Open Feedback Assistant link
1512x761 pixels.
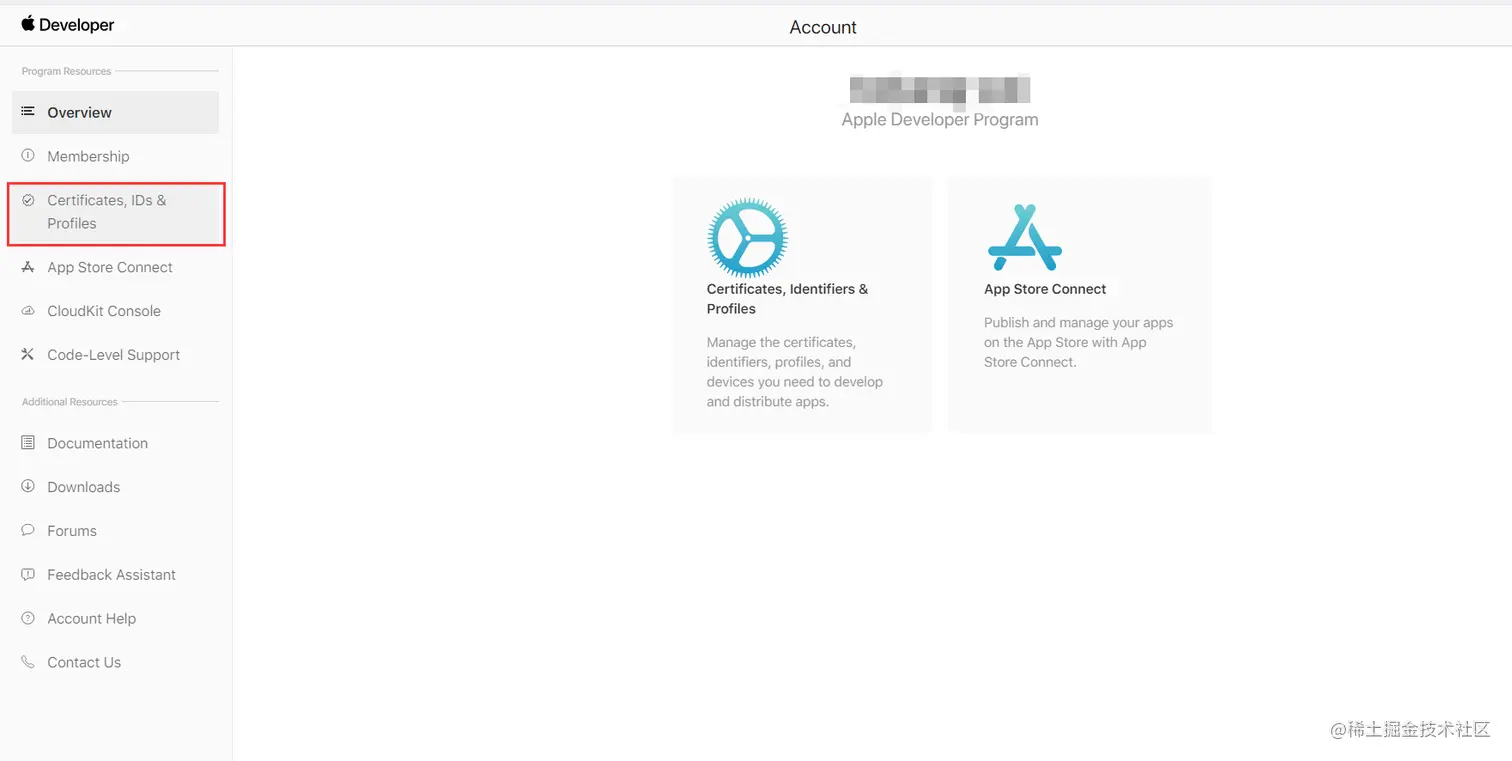pos(111,575)
